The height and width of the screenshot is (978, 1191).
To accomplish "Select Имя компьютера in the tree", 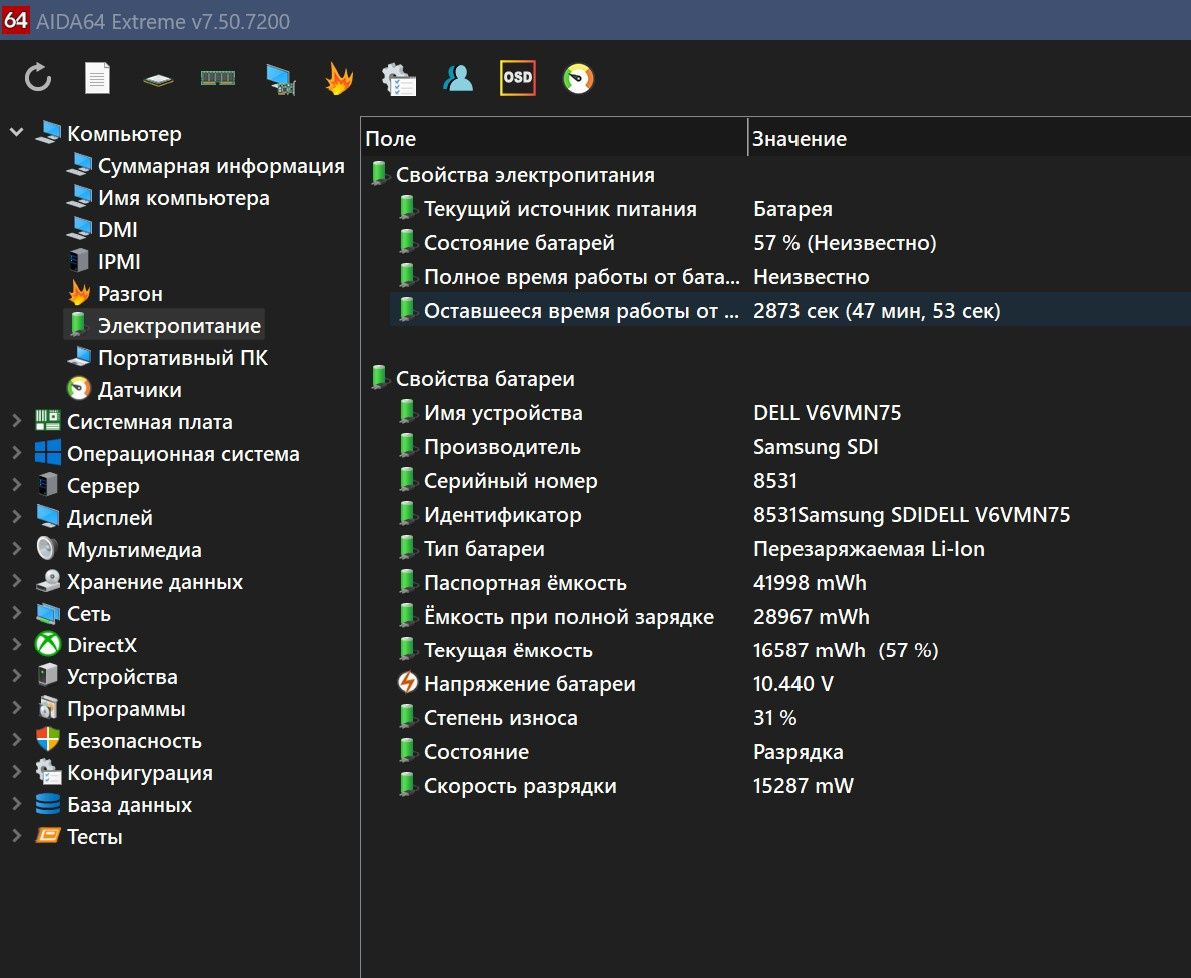I will coord(183,197).
